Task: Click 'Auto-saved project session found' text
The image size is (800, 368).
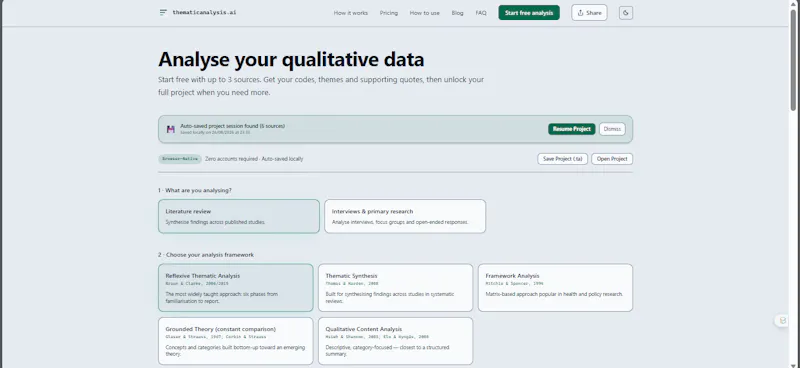Action: pos(232,126)
